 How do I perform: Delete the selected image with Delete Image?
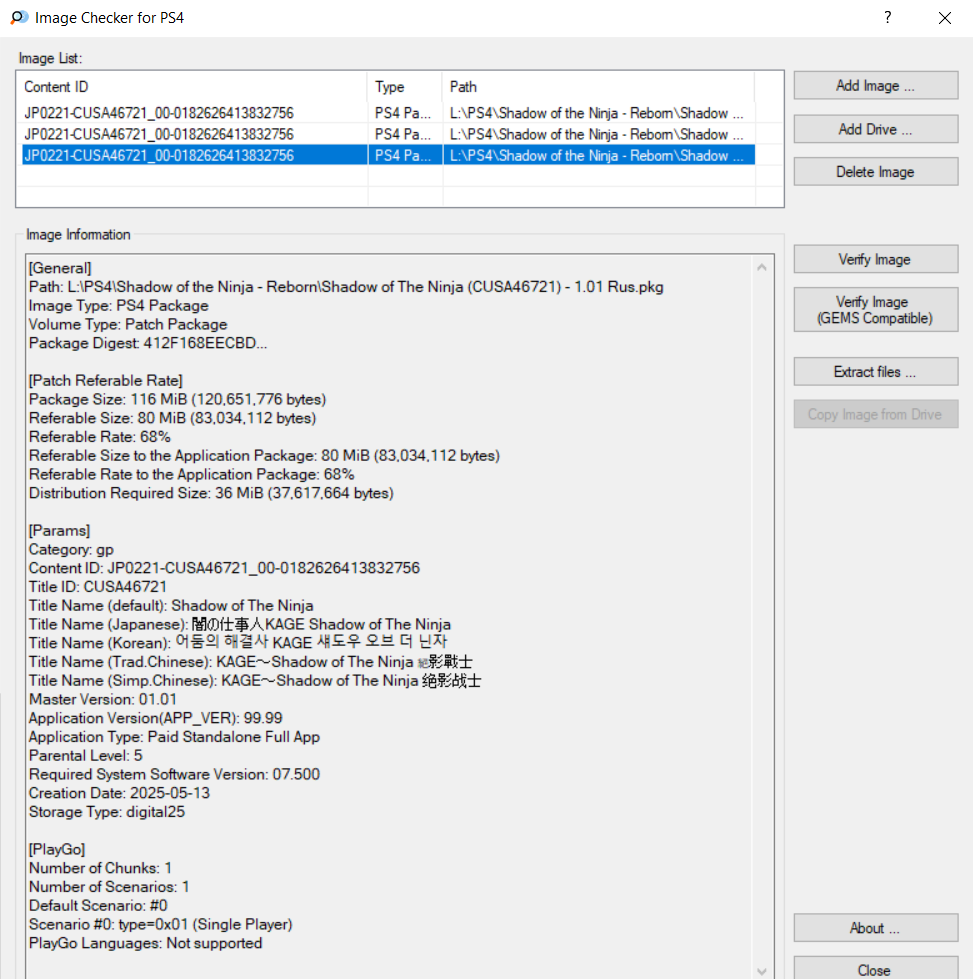(876, 172)
